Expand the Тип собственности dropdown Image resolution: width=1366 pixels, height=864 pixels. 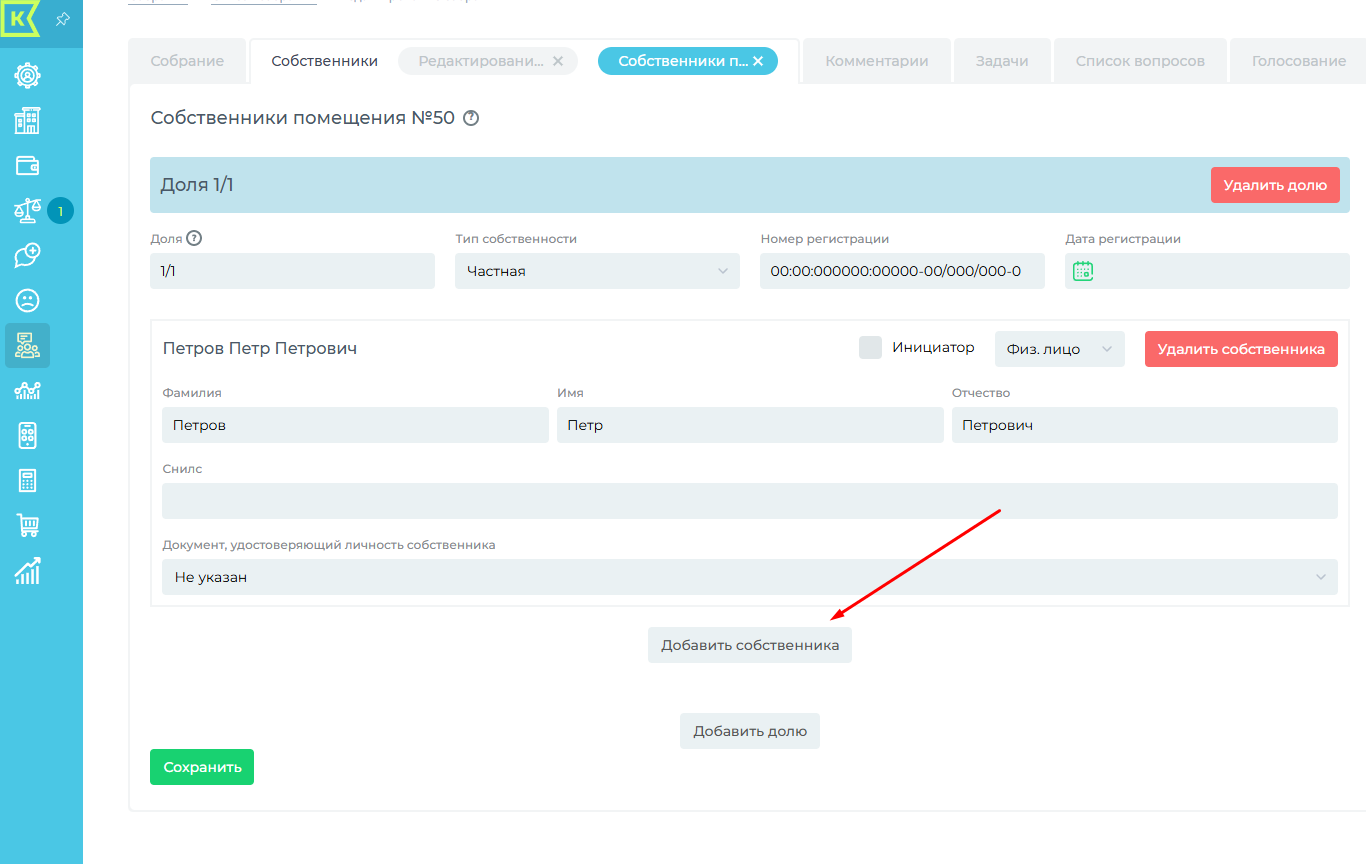pos(597,271)
